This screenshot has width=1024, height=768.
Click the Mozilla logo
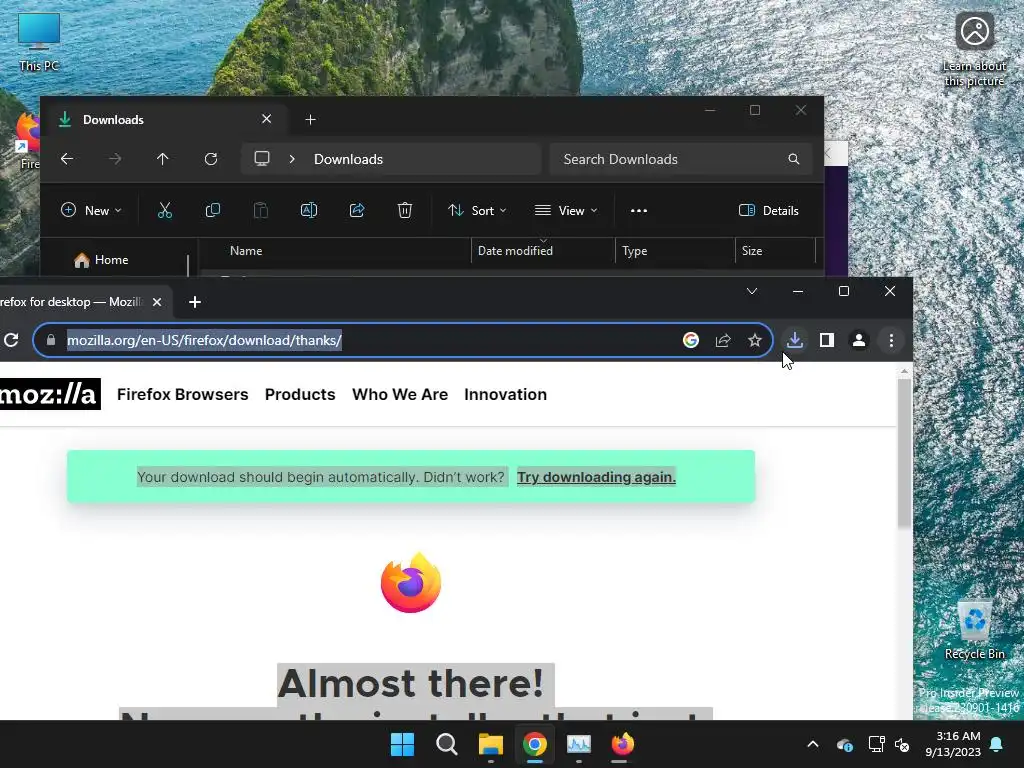point(50,394)
